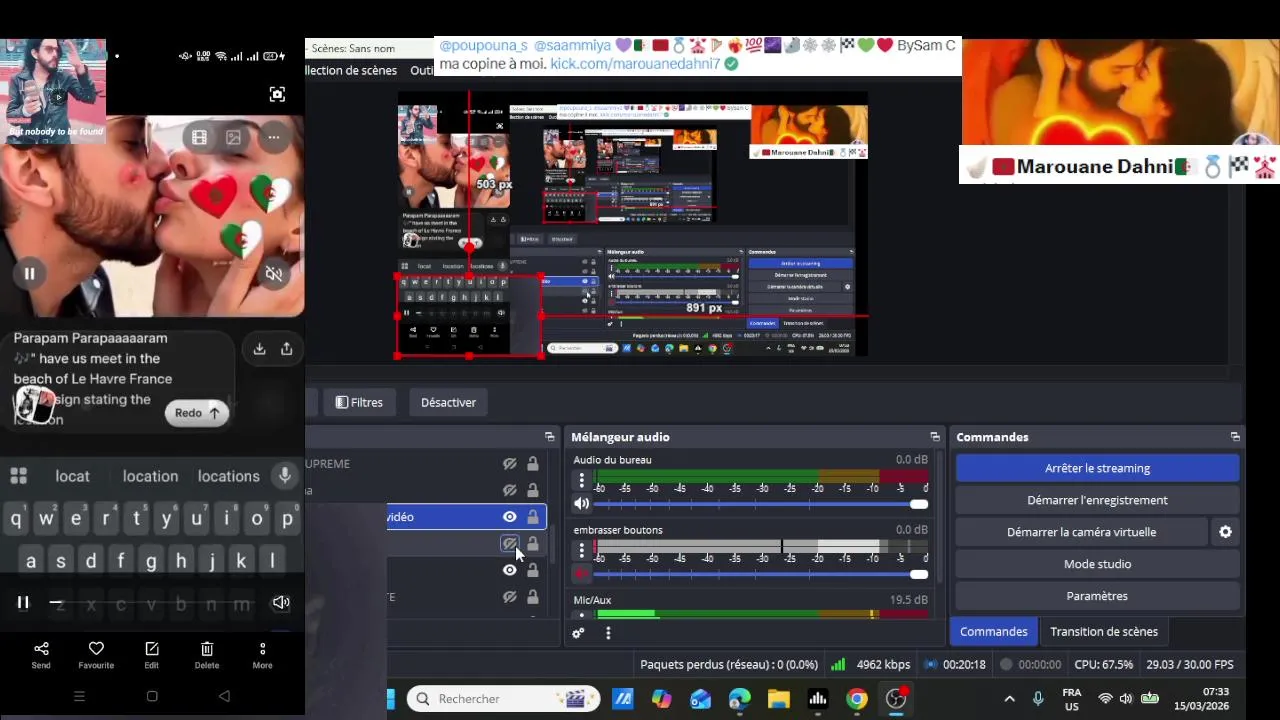
Task: Open the Filtres button for source
Action: click(x=359, y=402)
